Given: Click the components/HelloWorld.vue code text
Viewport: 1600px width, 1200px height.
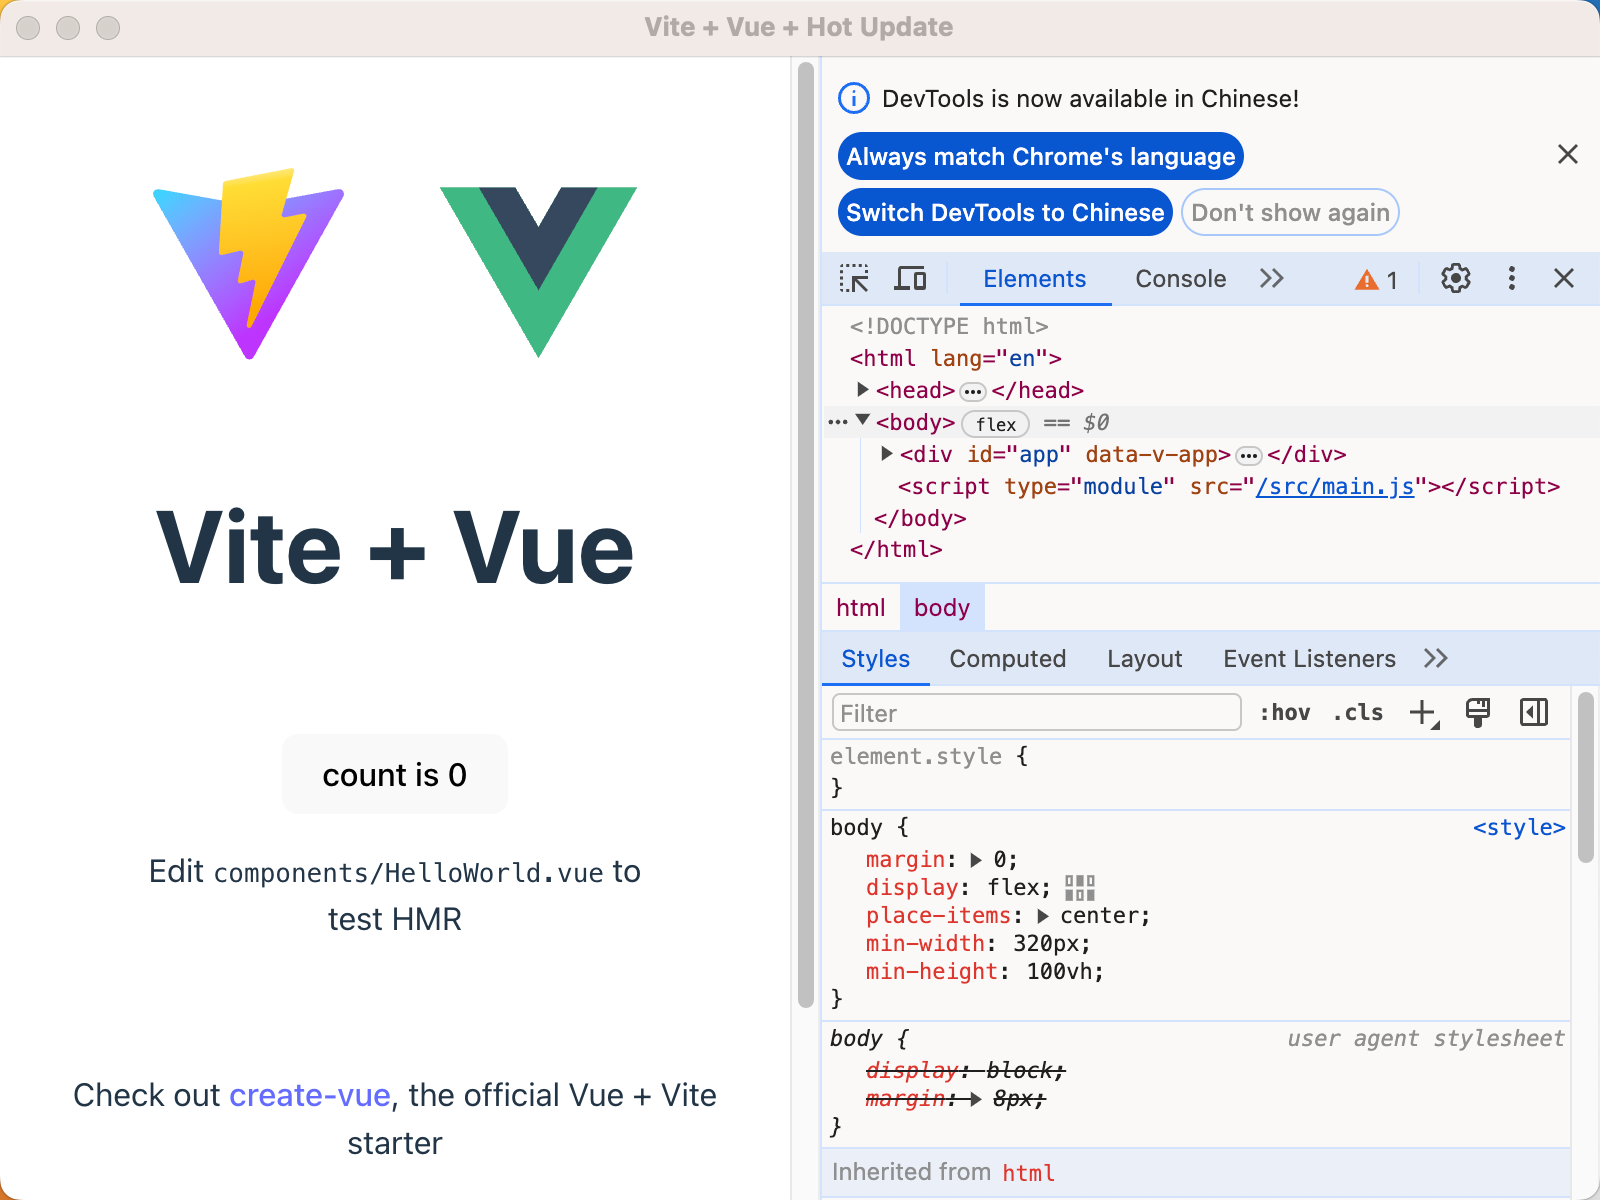Looking at the screenshot, I should [408, 872].
